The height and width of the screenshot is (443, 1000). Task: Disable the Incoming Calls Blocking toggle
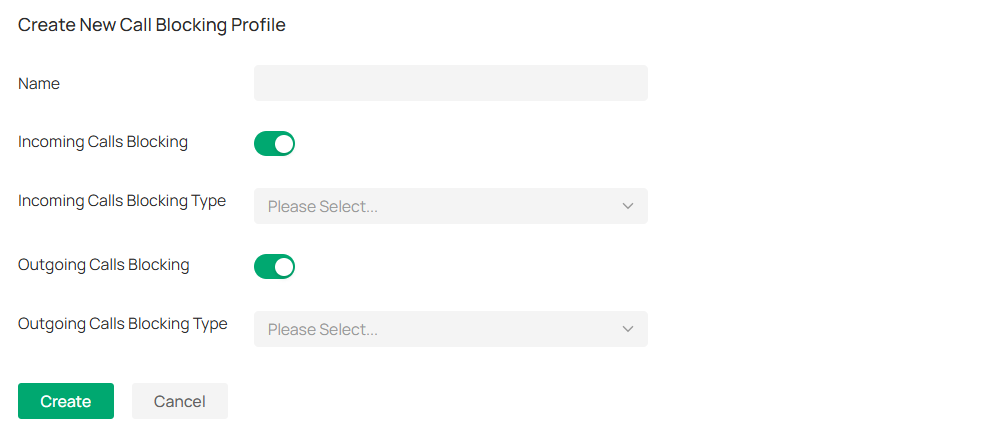tap(274, 144)
